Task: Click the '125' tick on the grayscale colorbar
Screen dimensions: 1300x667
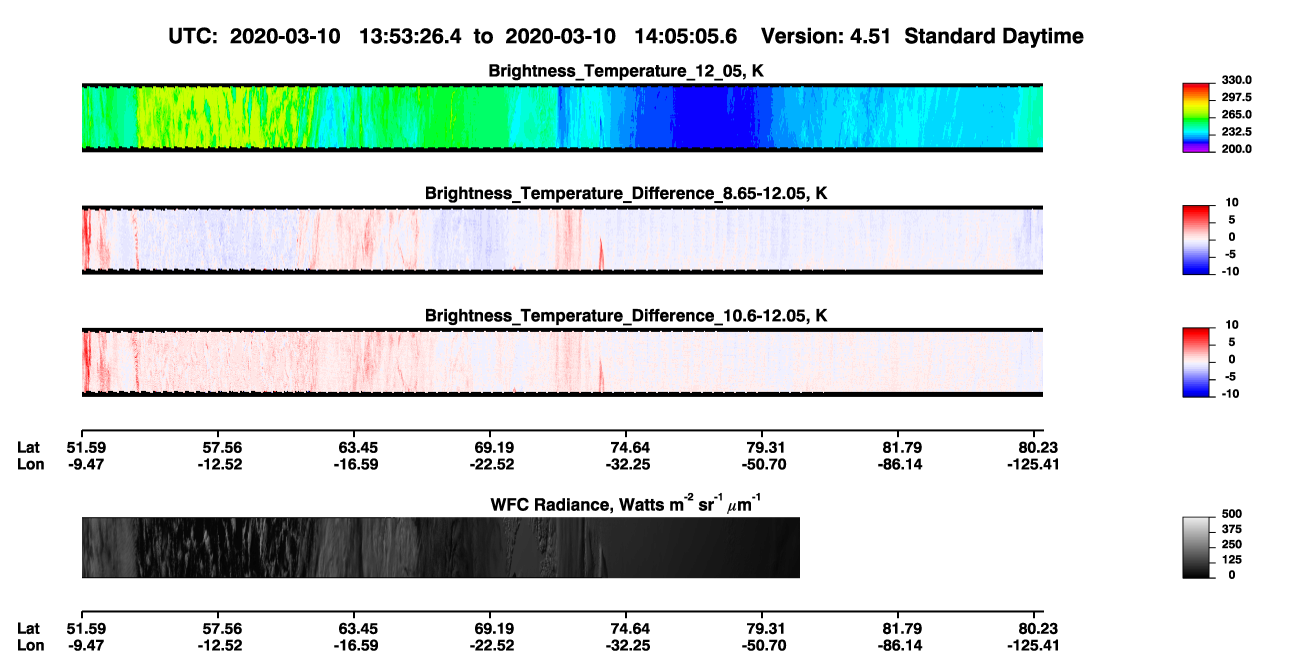Action: [1233, 559]
